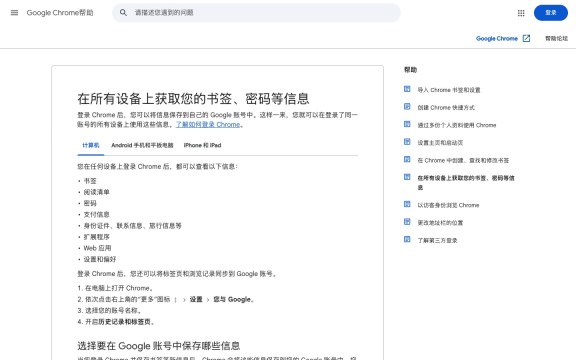Click the external link icon beside Google Chrome

pyautogui.click(x=526, y=38)
